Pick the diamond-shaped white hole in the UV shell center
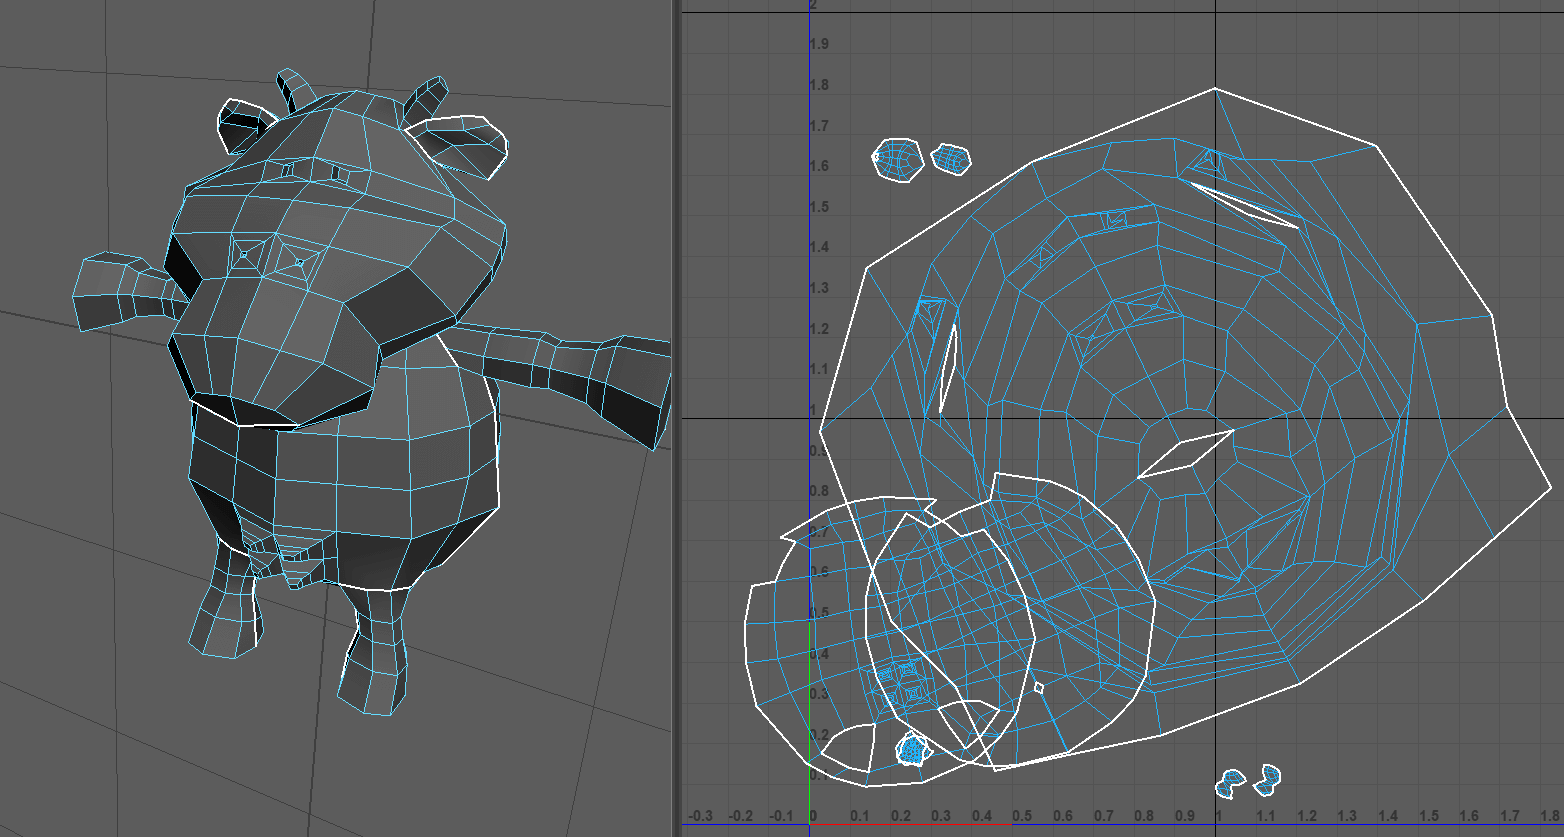Screen dimensions: 1564x837 pyautogui.click(x=1185, y=454)
